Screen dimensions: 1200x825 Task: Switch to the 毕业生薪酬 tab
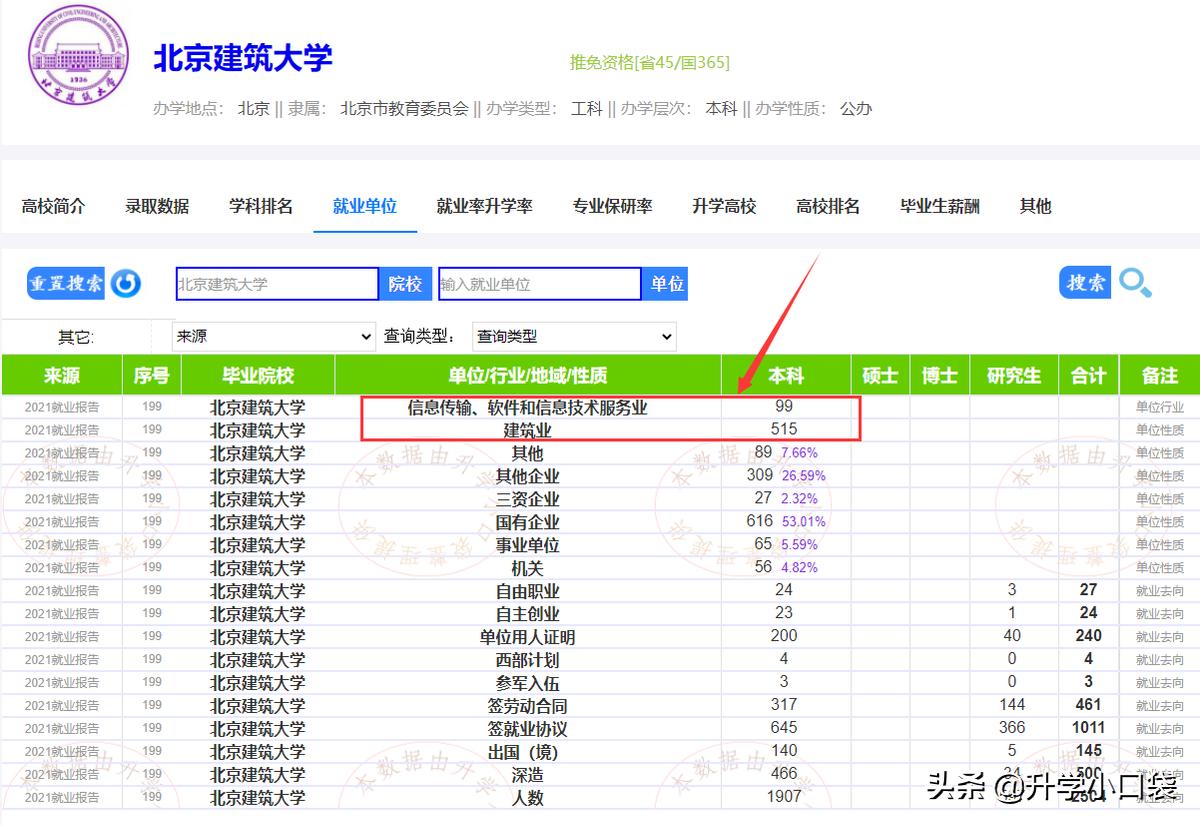click(x=937, y=206)
